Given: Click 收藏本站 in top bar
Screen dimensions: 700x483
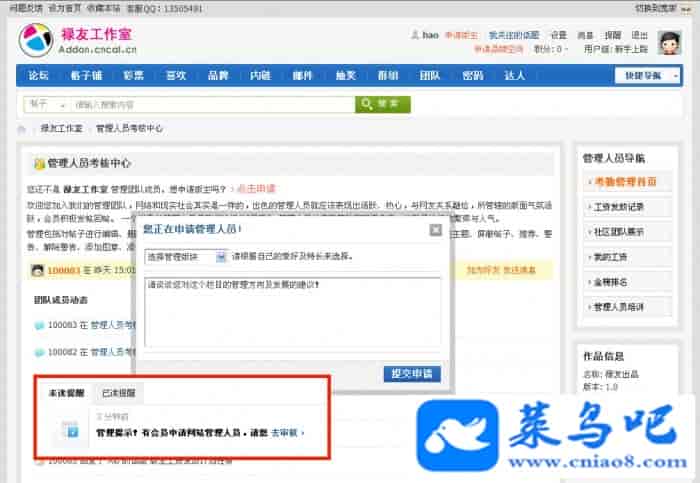Looking at the screenshot, I should click(104, 8).
